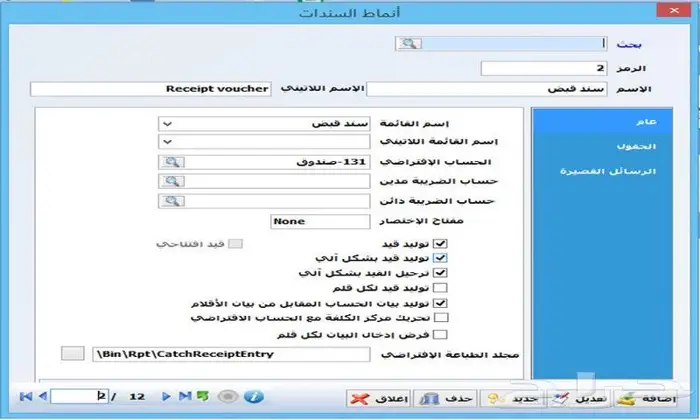The image size is (700, 420).
Task: Enable تحريك مركز الكلفة checkbox
Action: tap(441, 318)
